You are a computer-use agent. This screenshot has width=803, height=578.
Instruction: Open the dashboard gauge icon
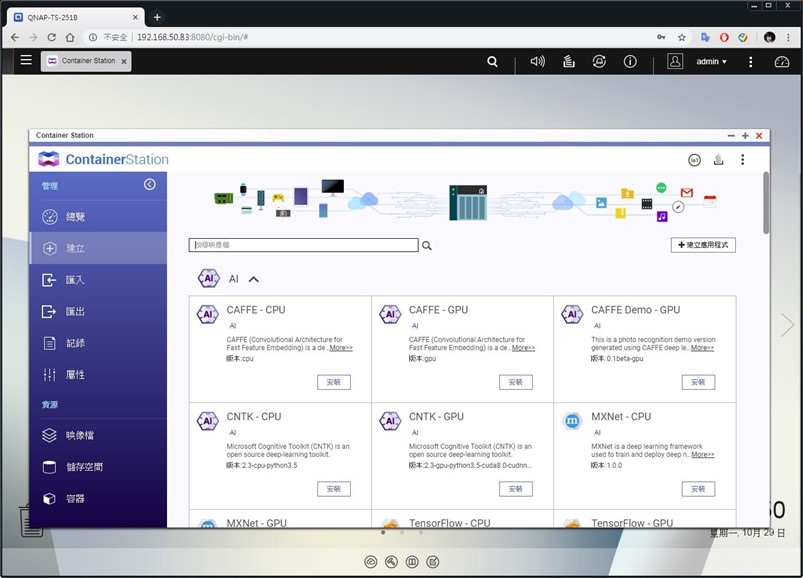tap(781, 62)
